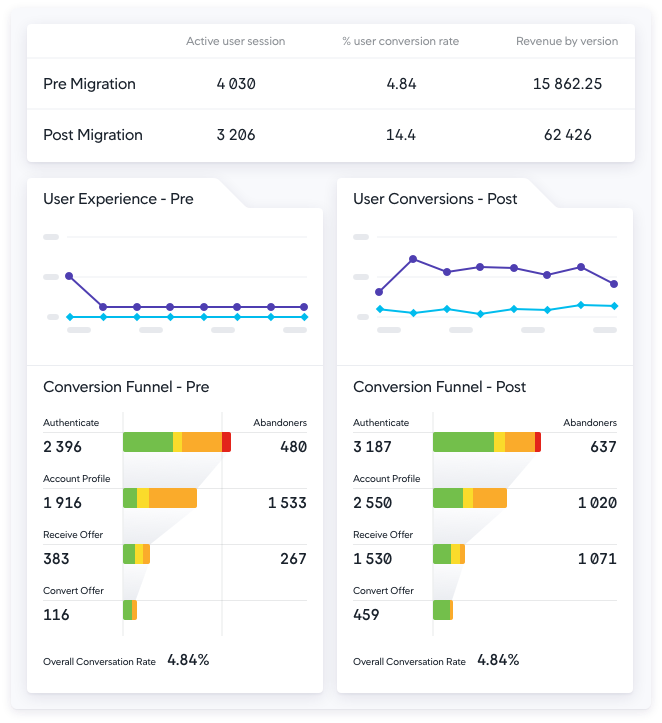Select the Pre Migration row label

92,84
